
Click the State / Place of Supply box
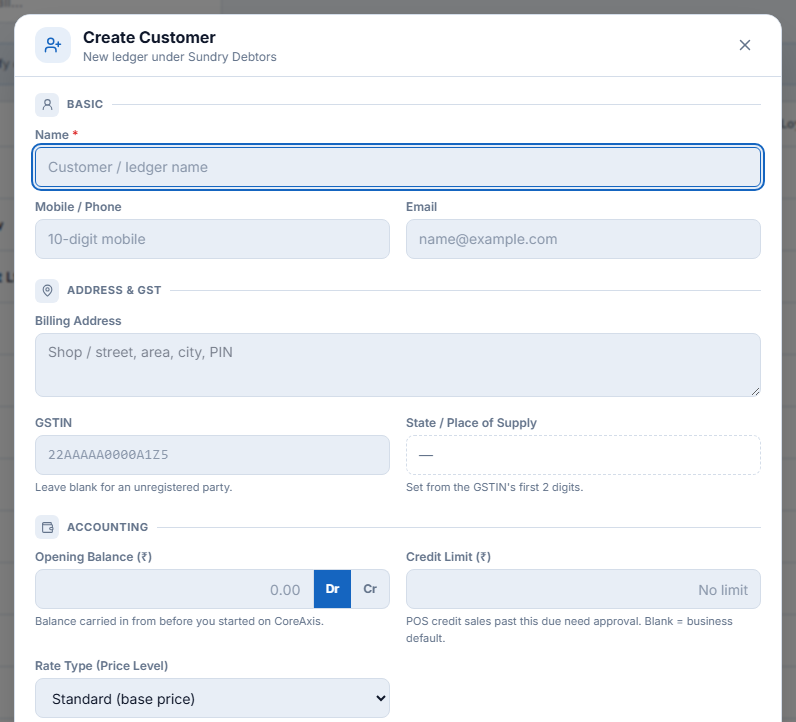tap(583, 454)
